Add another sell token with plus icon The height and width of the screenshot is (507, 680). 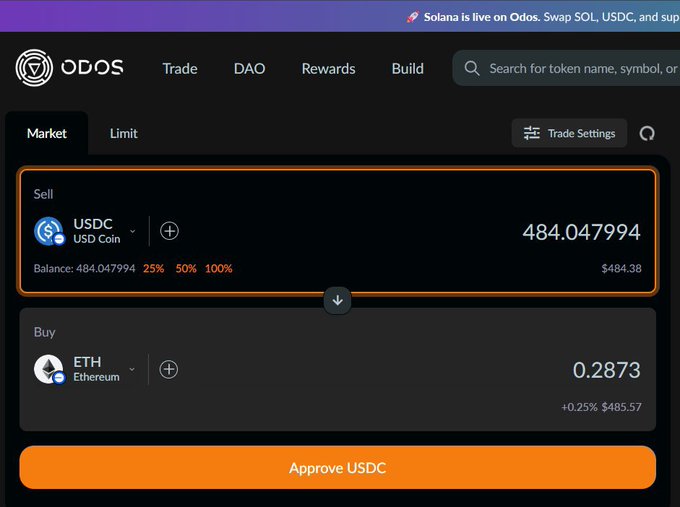(x=169, y=231)
